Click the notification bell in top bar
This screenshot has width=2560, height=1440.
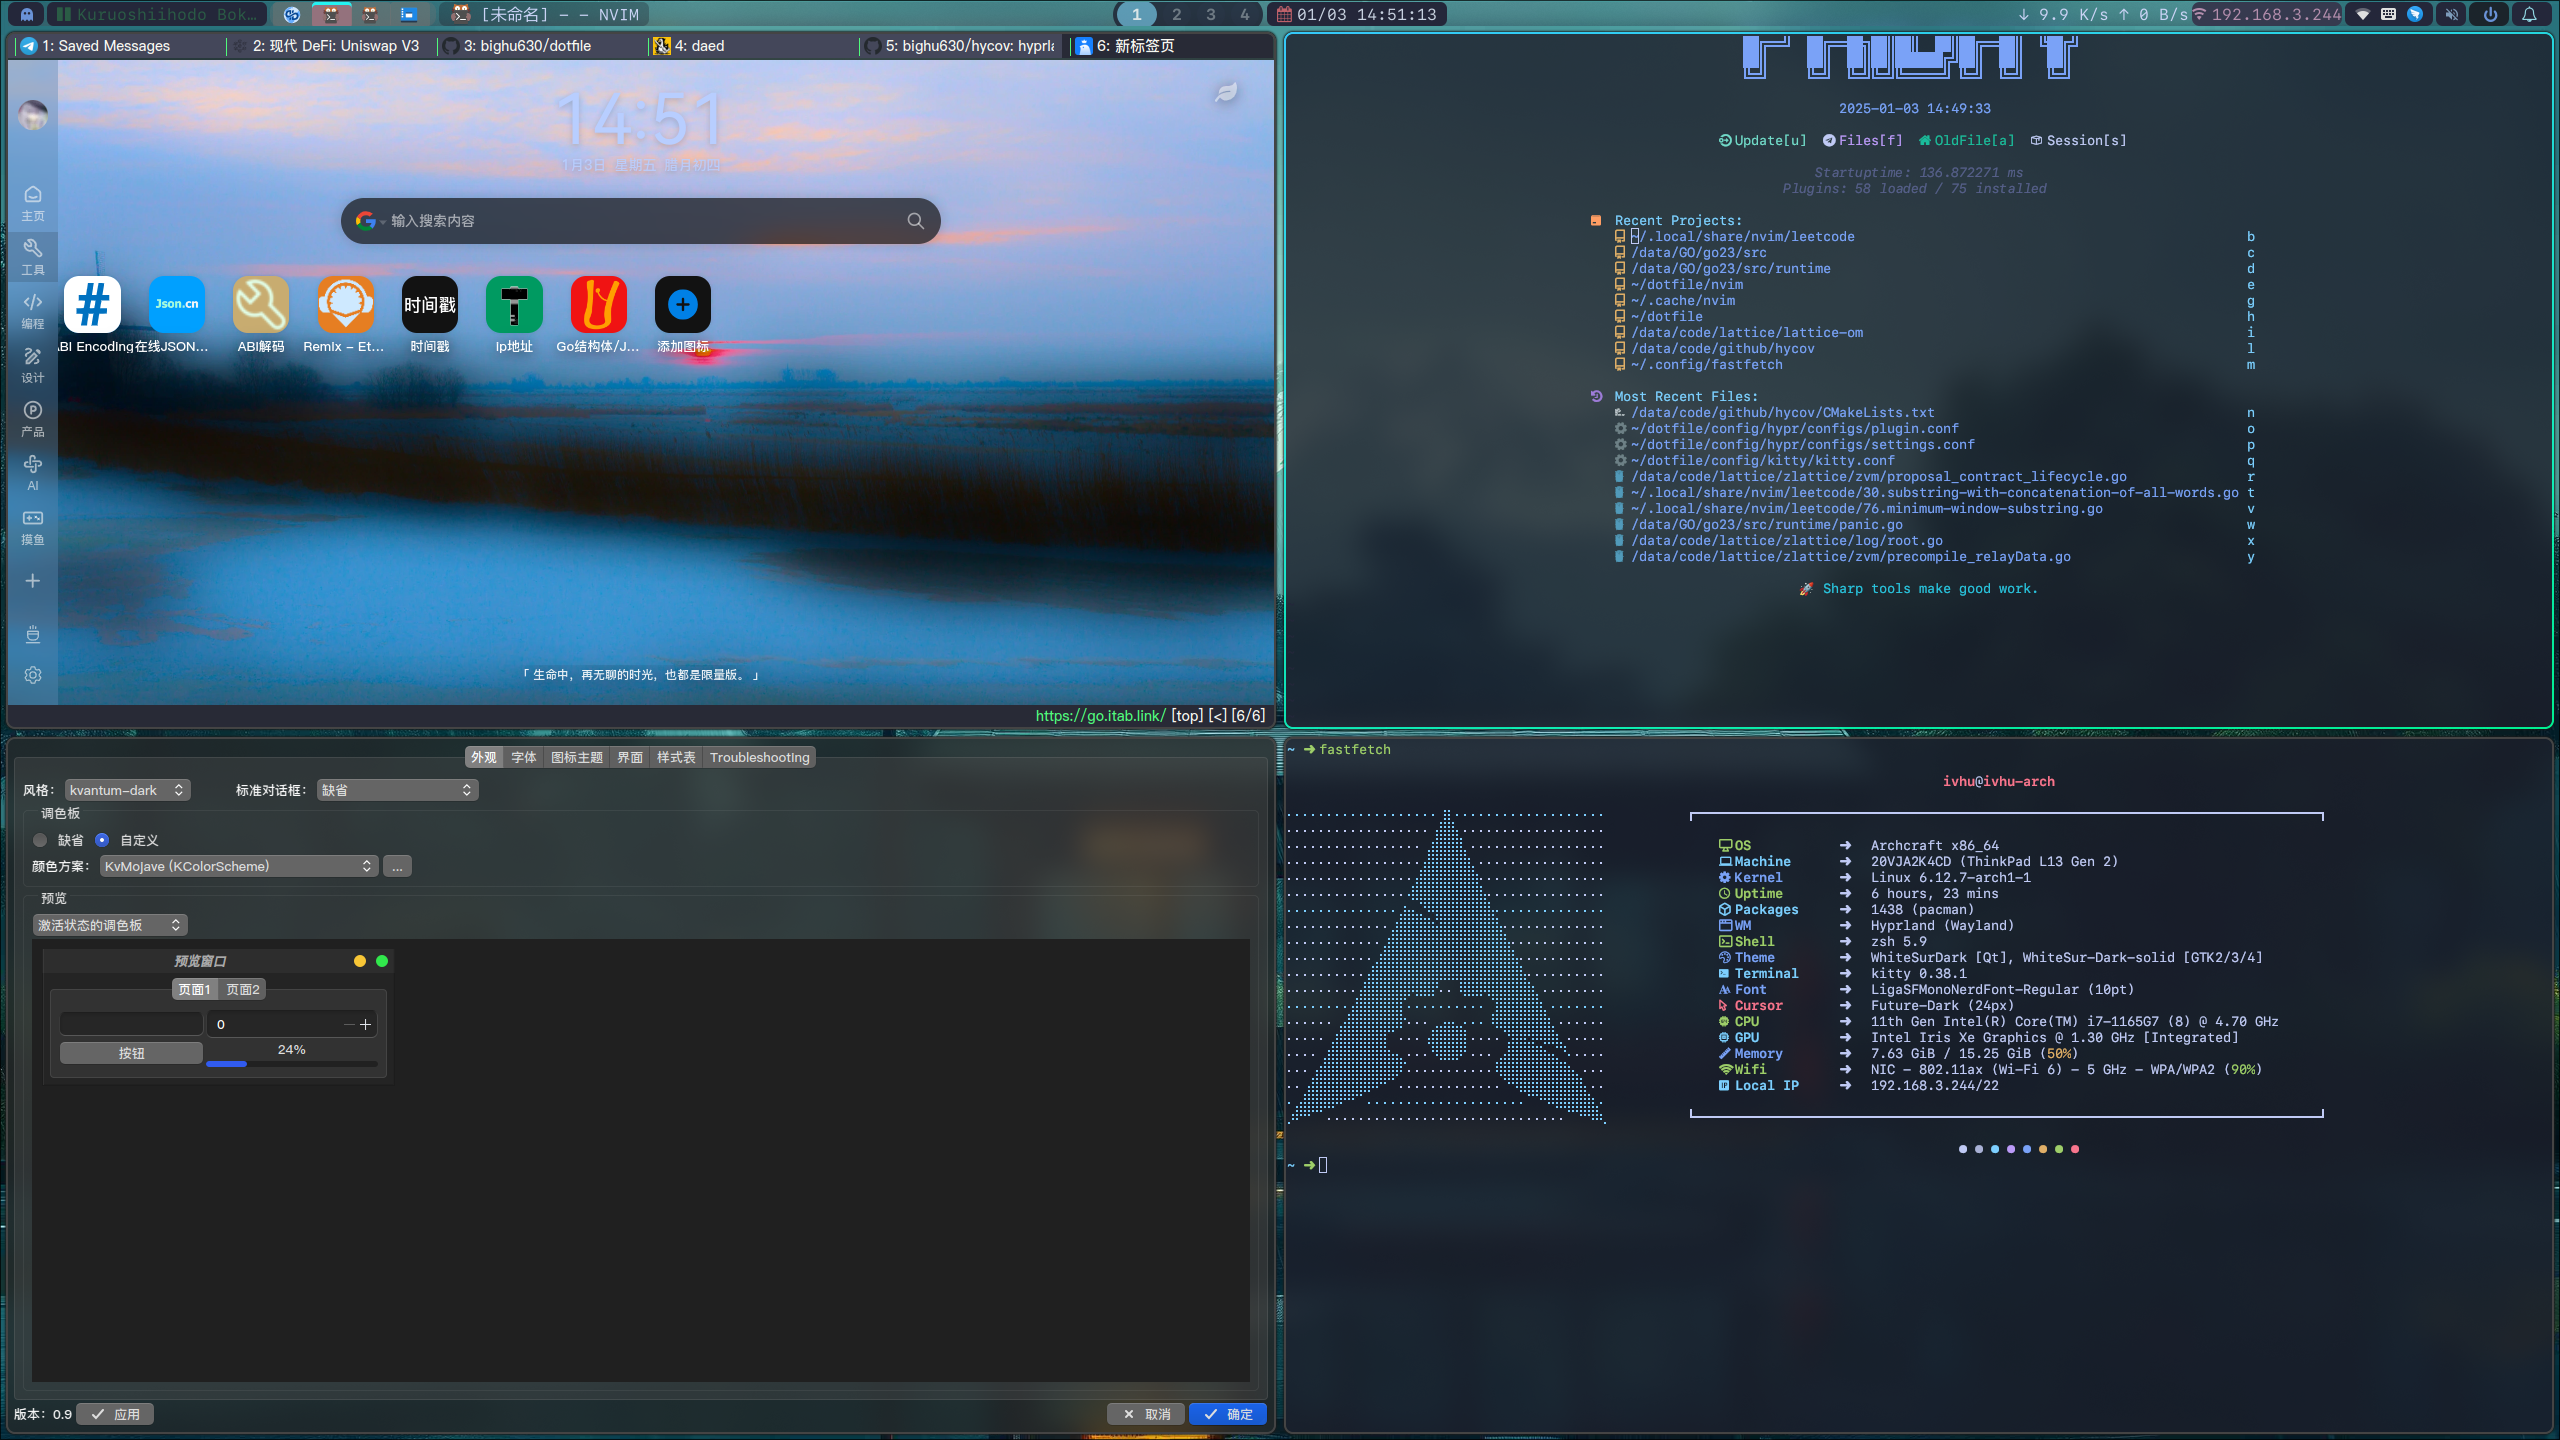pyautogui.click(x=2529, y=14)
